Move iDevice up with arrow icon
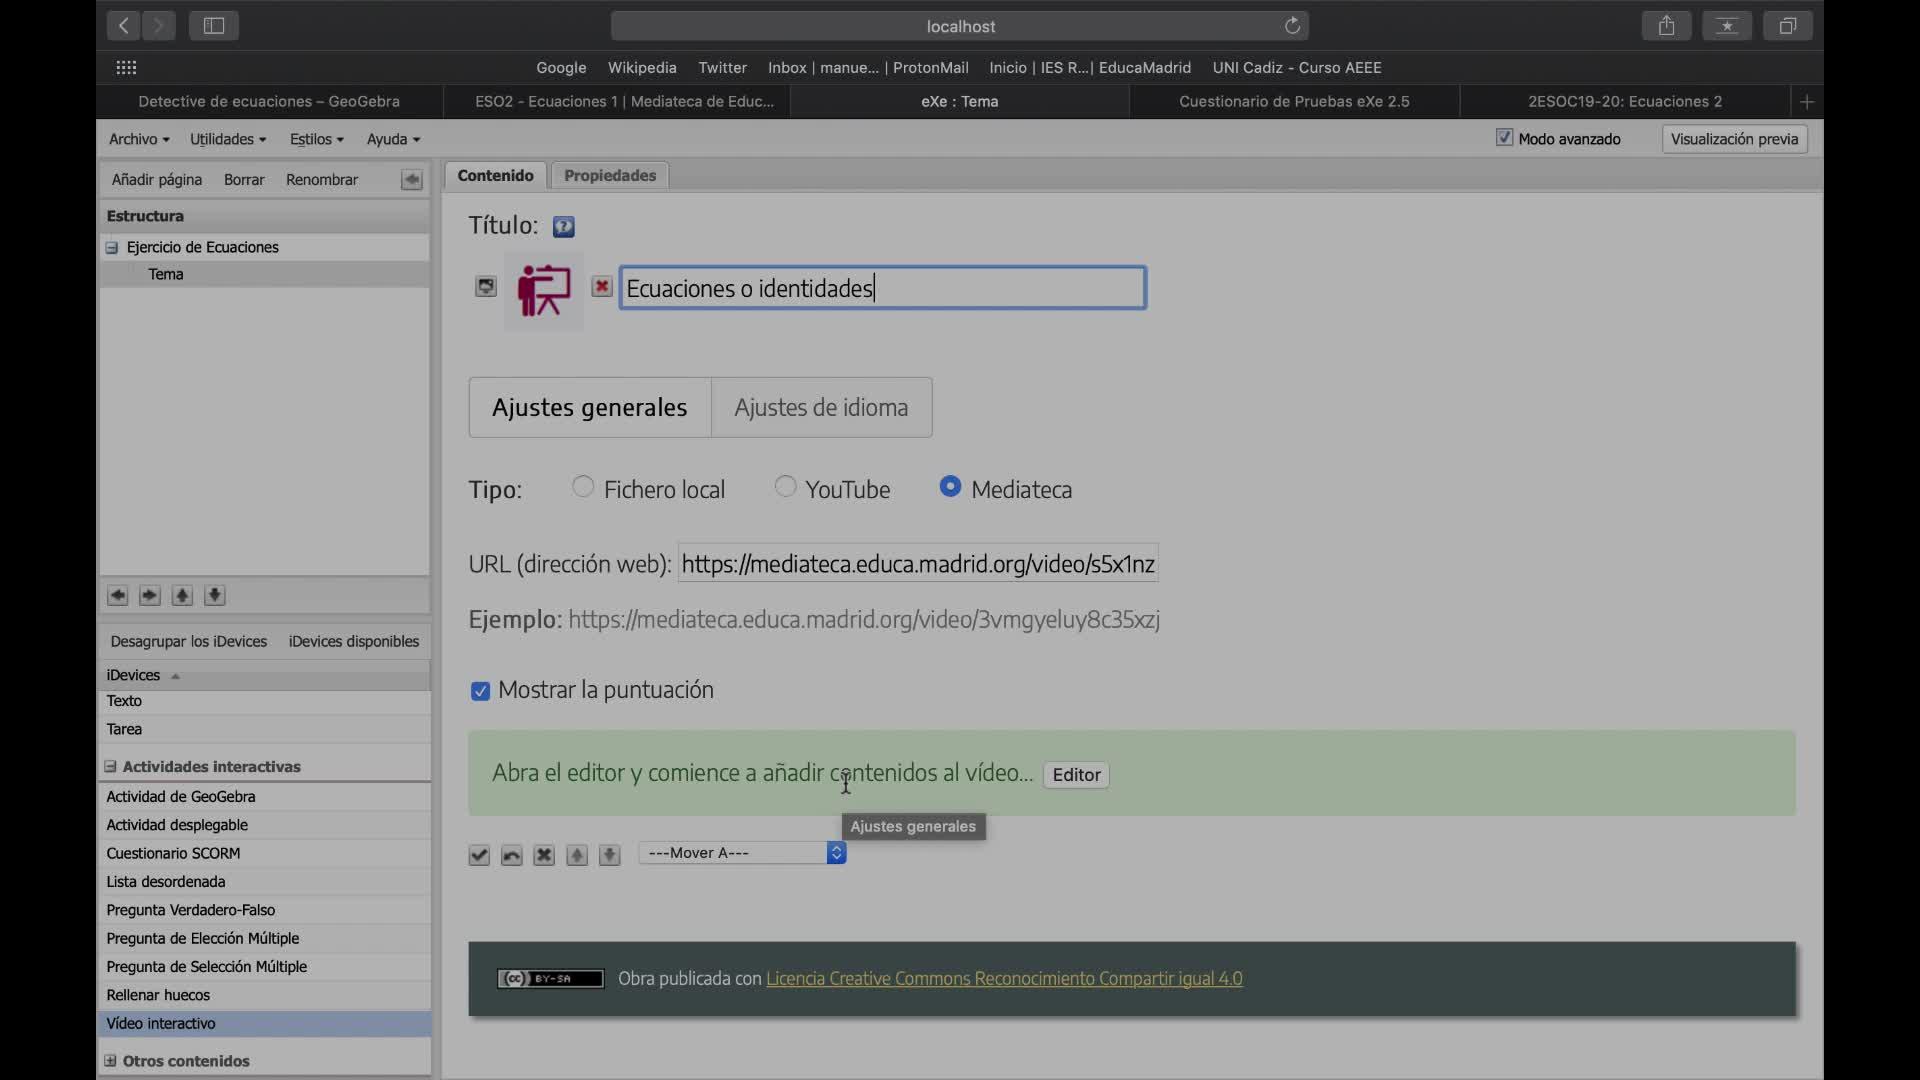The image size is (1920, 1080). (x=577, y=855)
